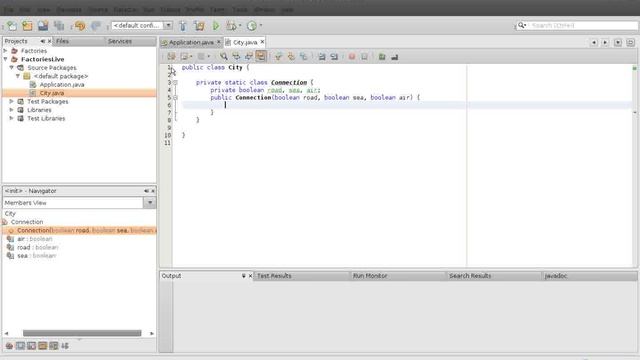Click the New Project toolbar icon
The height and width of the screenshot is (360, 640).
pyautogui.click(x=27, y=26)
